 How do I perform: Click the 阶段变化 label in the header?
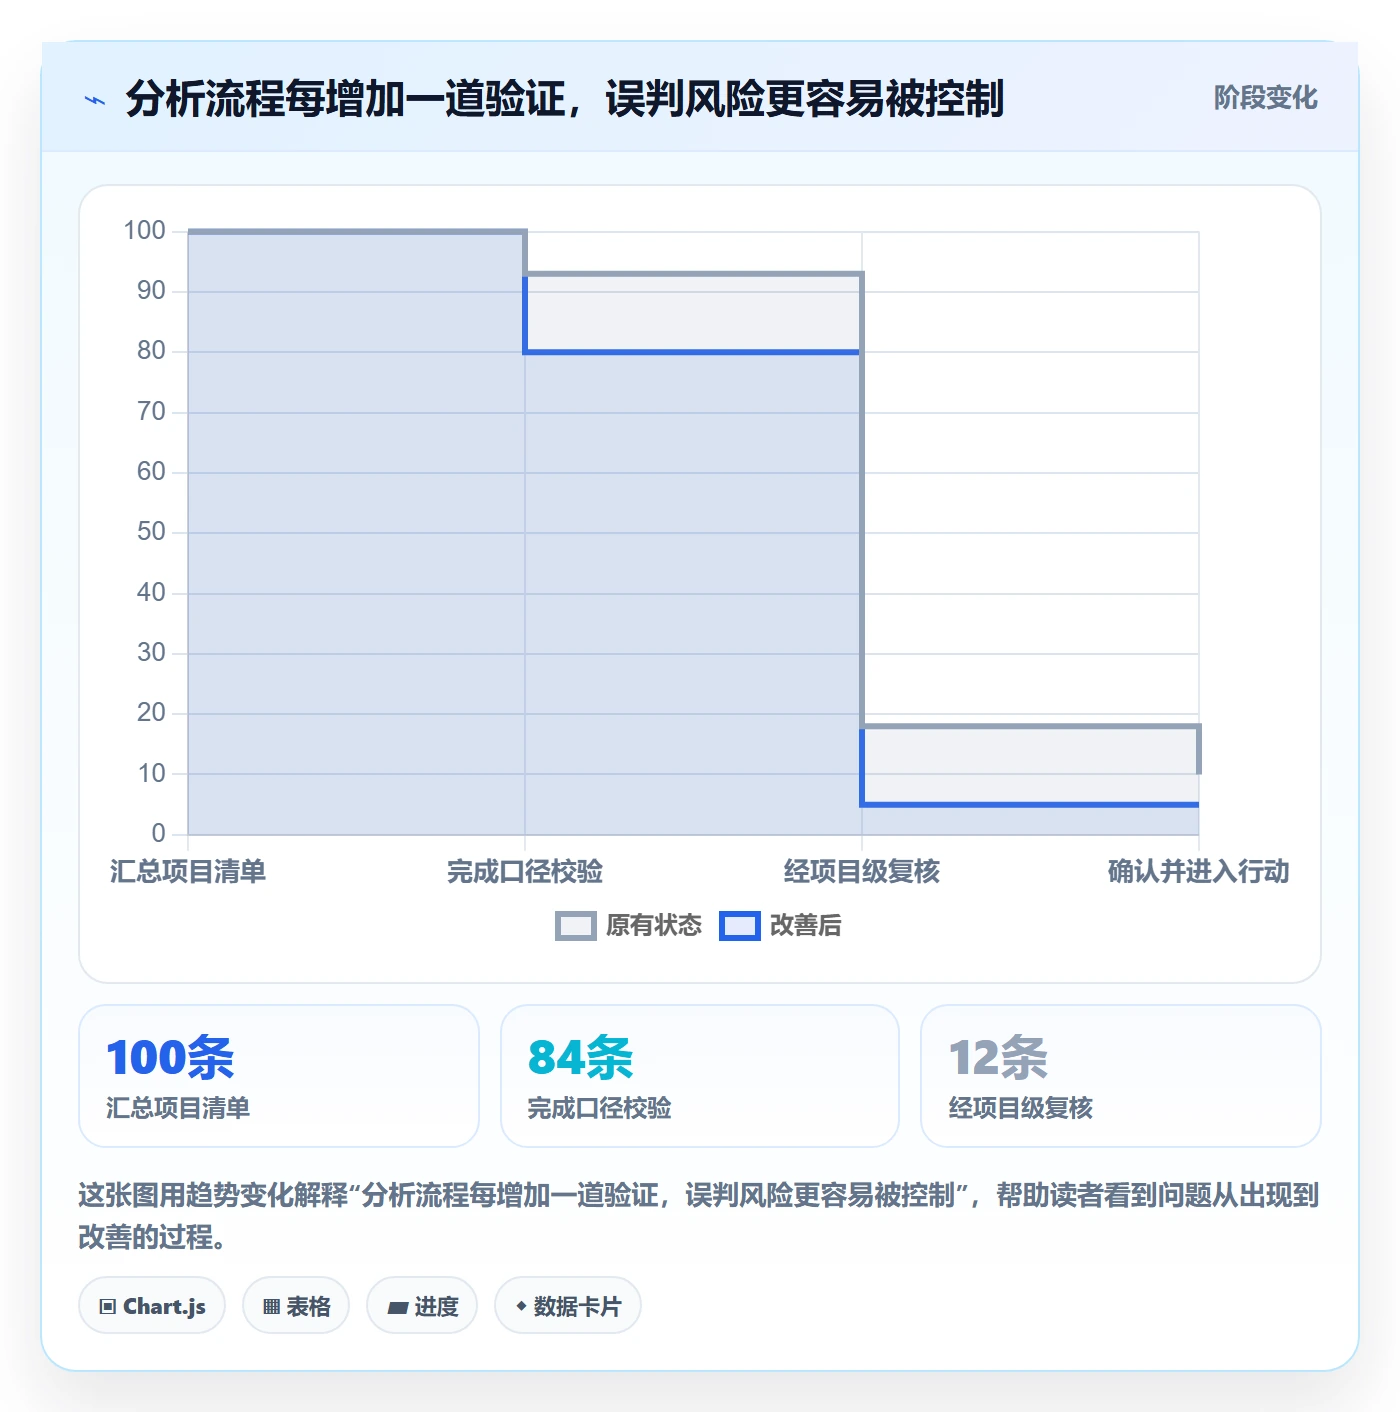tap(1265, 98)
